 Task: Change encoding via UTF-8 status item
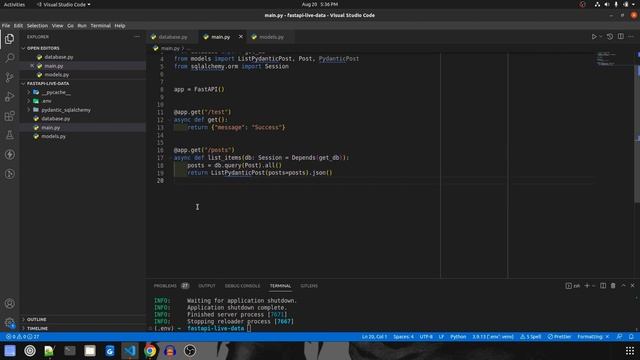point(426,337)
